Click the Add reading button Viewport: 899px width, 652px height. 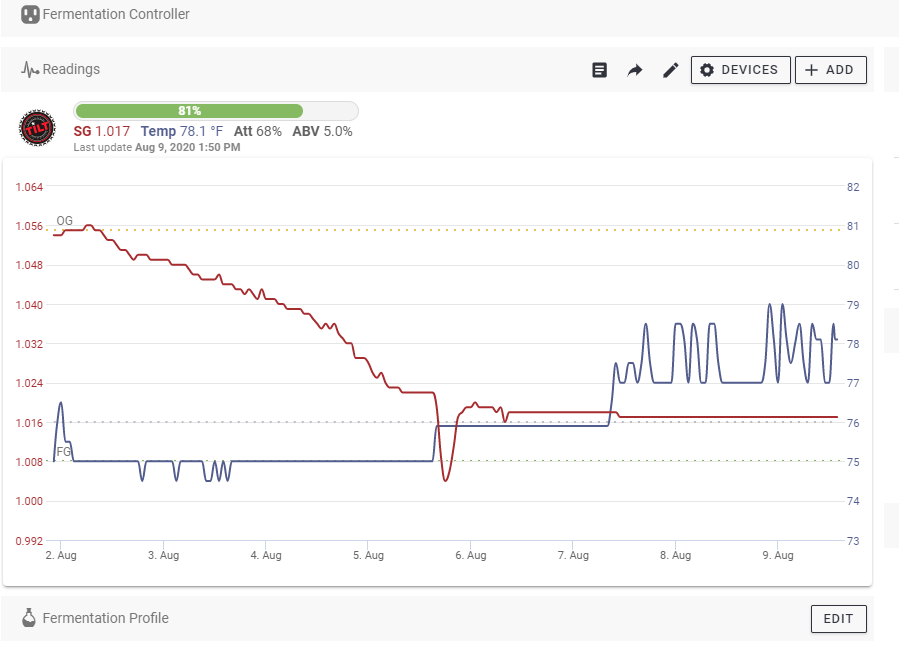pos(831,70)
